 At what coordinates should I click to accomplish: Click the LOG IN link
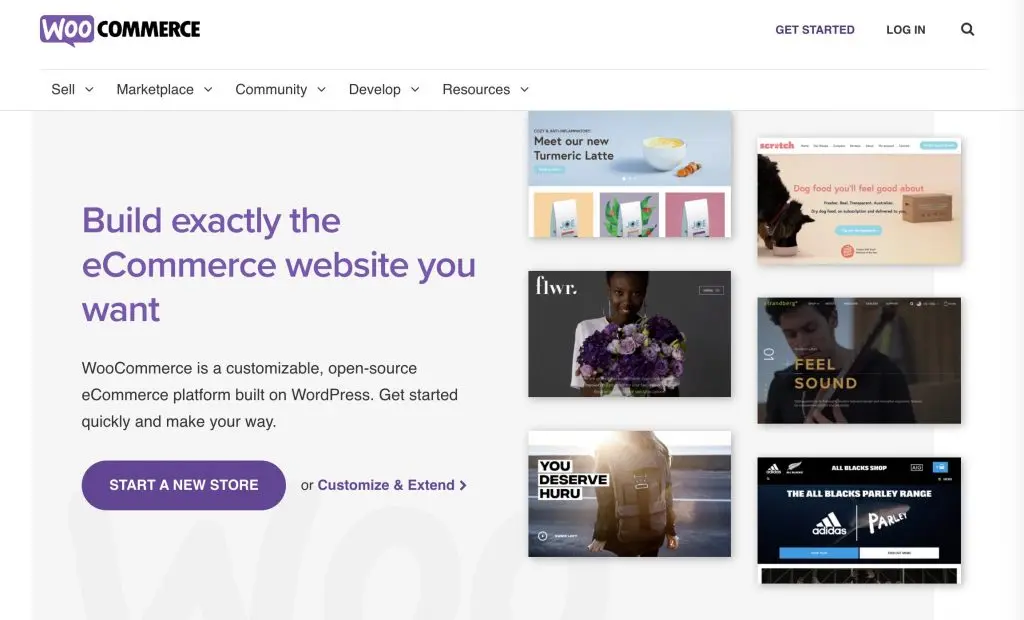[x=905, y=30]
